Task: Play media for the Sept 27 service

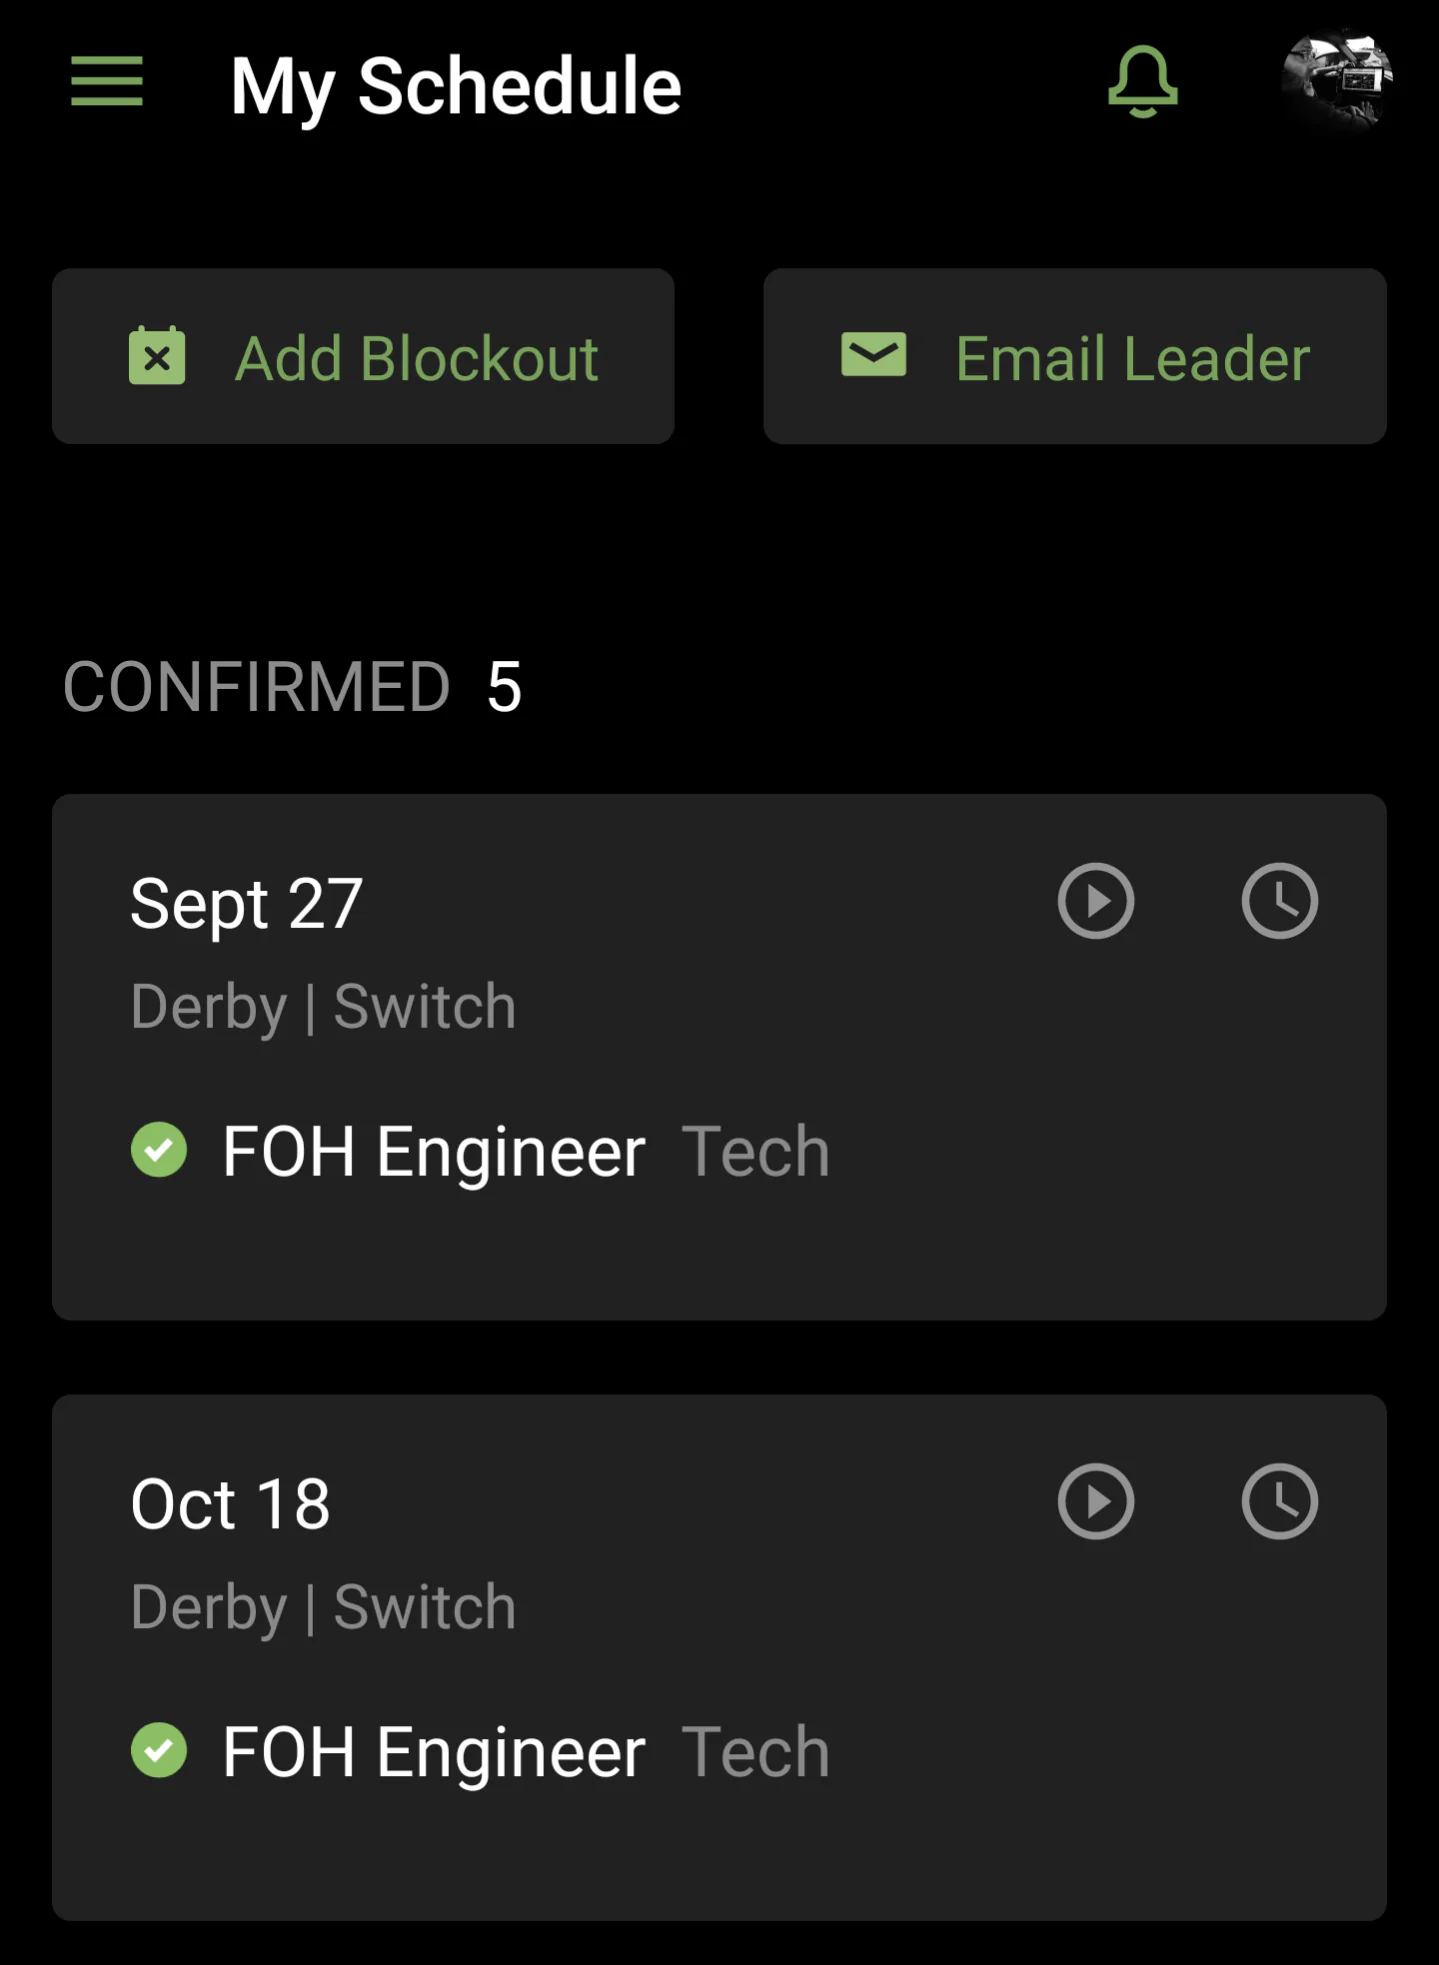Action: click(x=1095, y=901)
